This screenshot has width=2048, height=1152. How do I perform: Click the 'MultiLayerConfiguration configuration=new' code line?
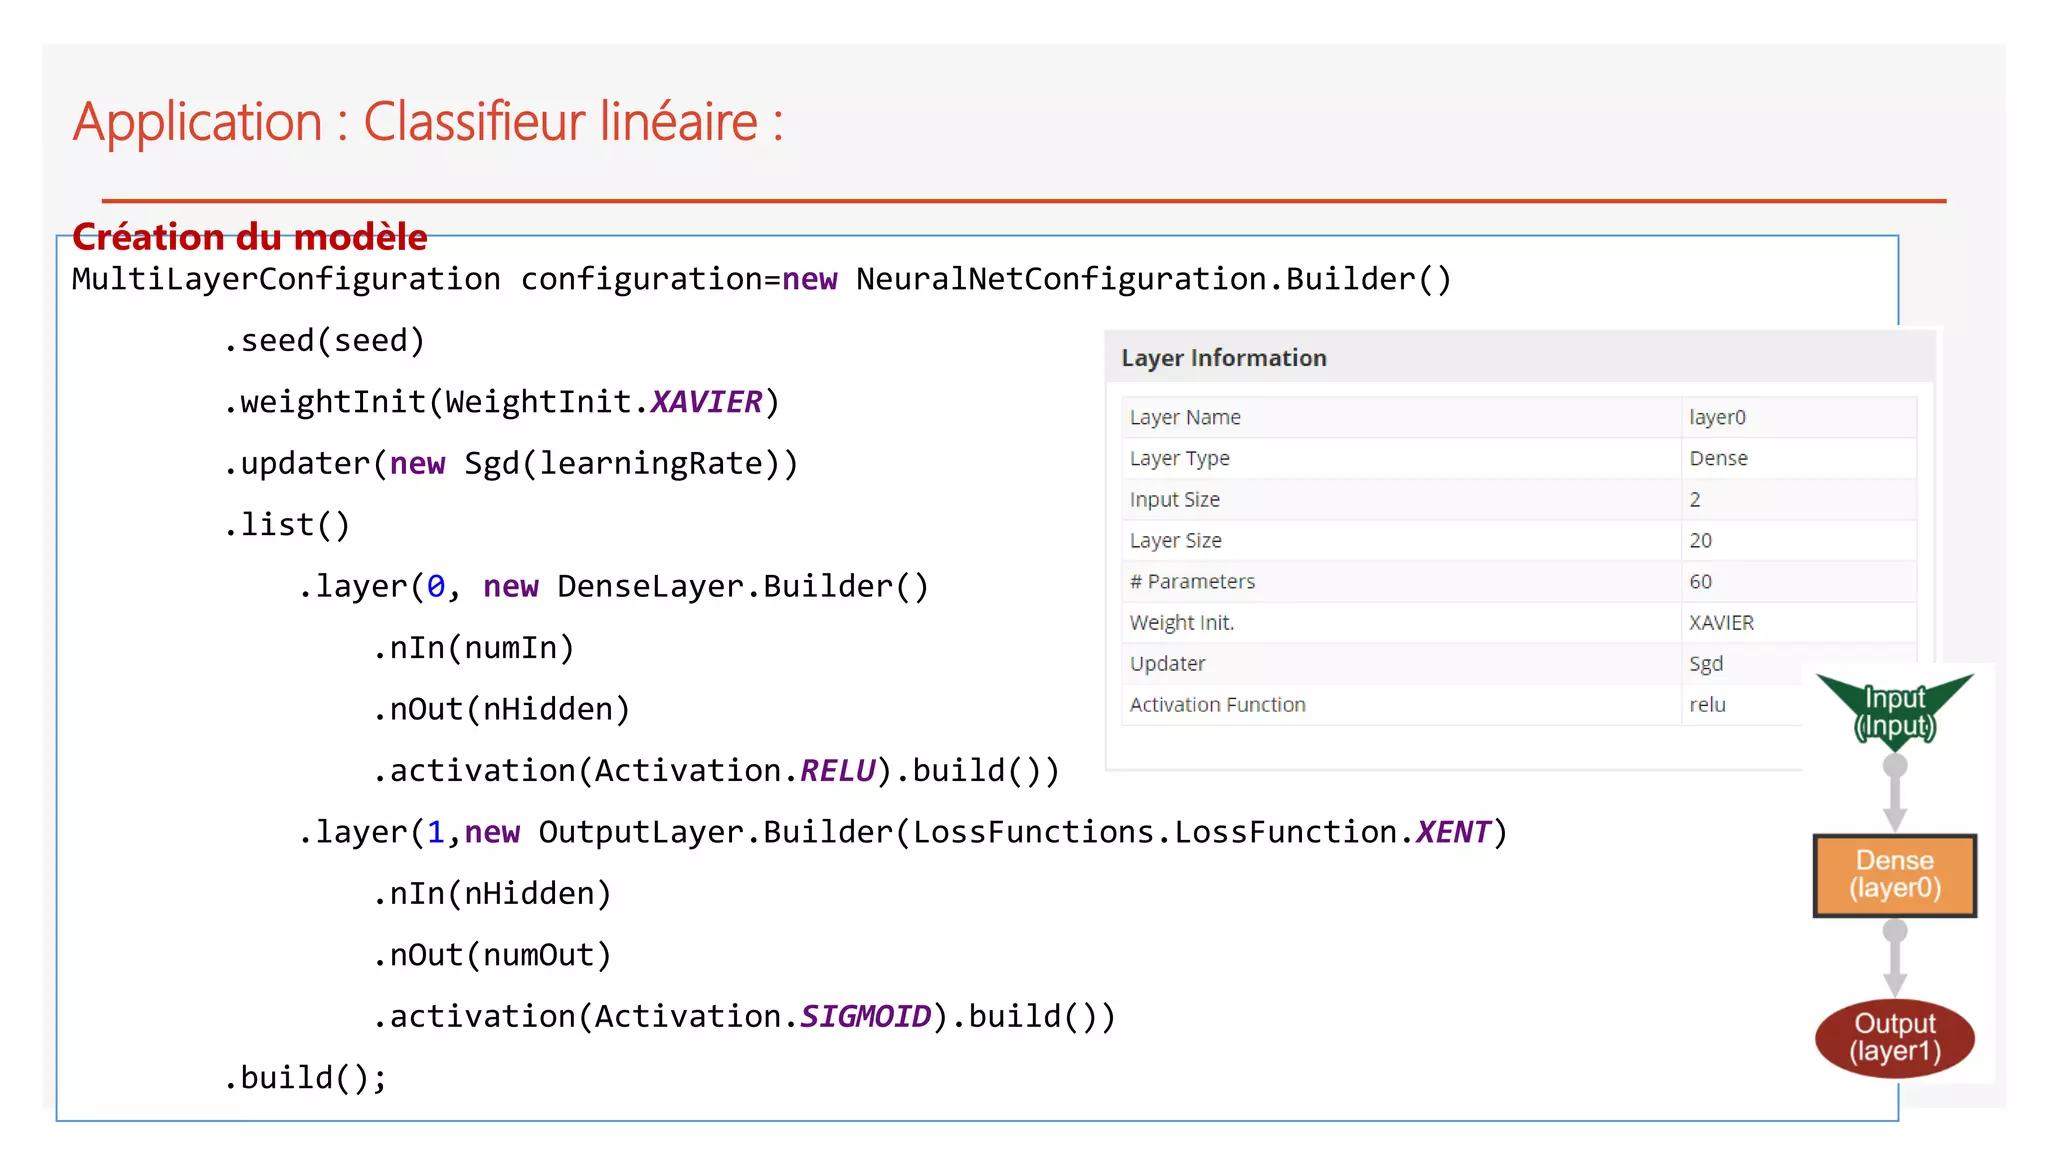click(x=761, y=279)
